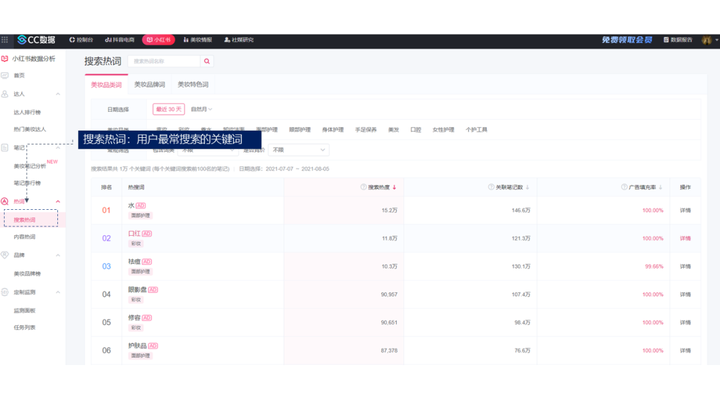Open 详情 for the 口红 row
The image size is (720, 405).
pyautogui.click(x=685, y=238)
